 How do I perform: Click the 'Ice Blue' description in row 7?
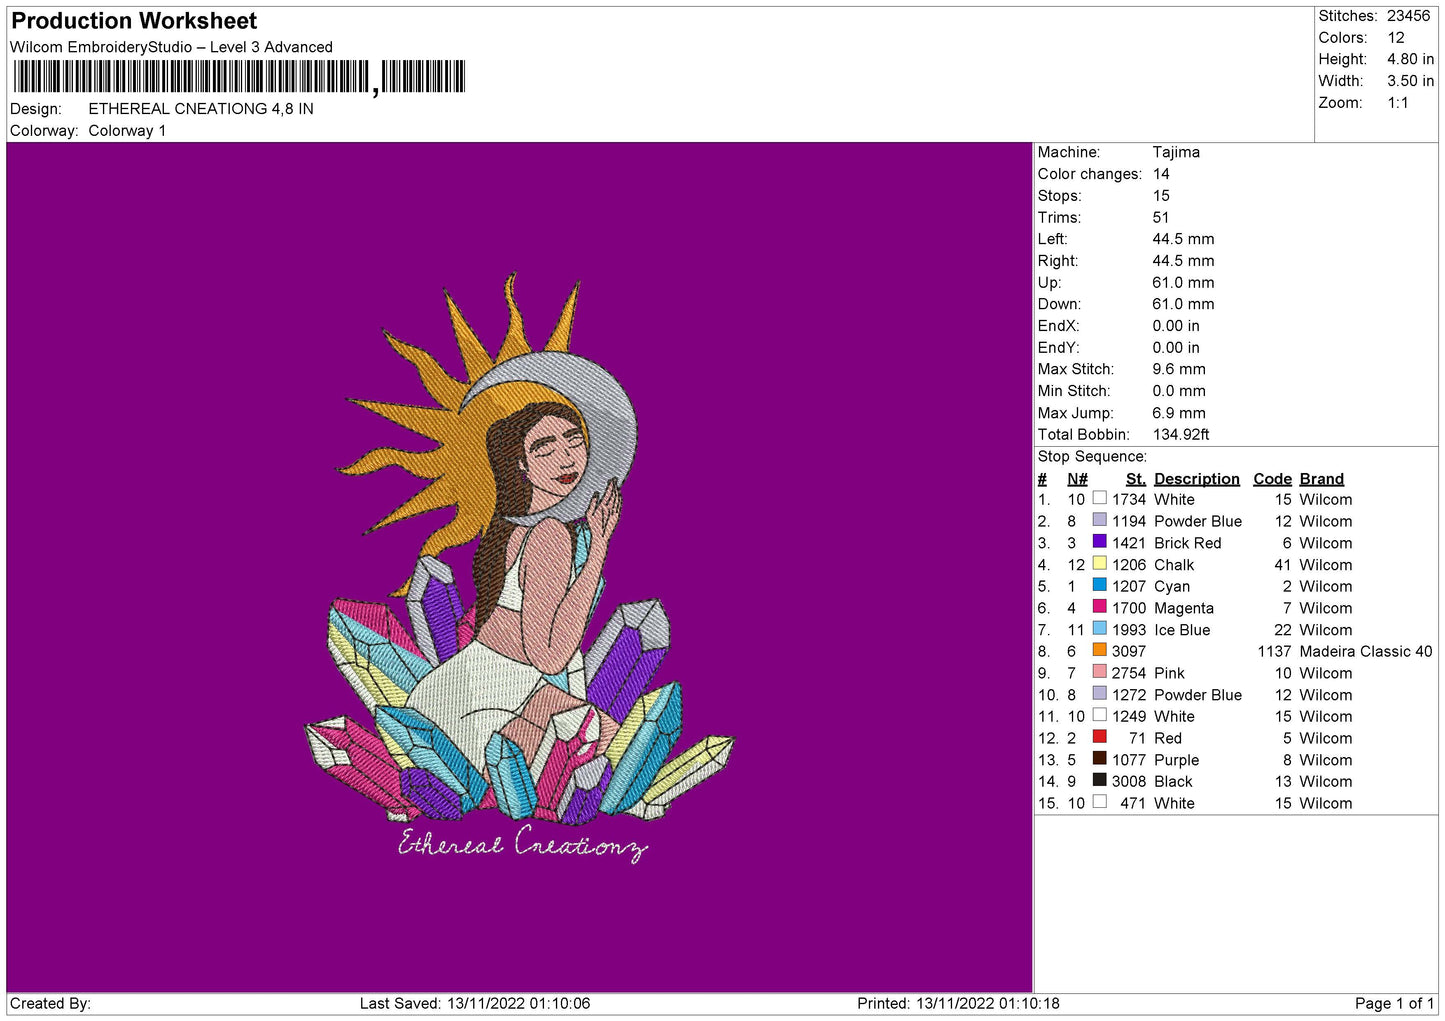pyautogui.click(x=1182, y=630)
